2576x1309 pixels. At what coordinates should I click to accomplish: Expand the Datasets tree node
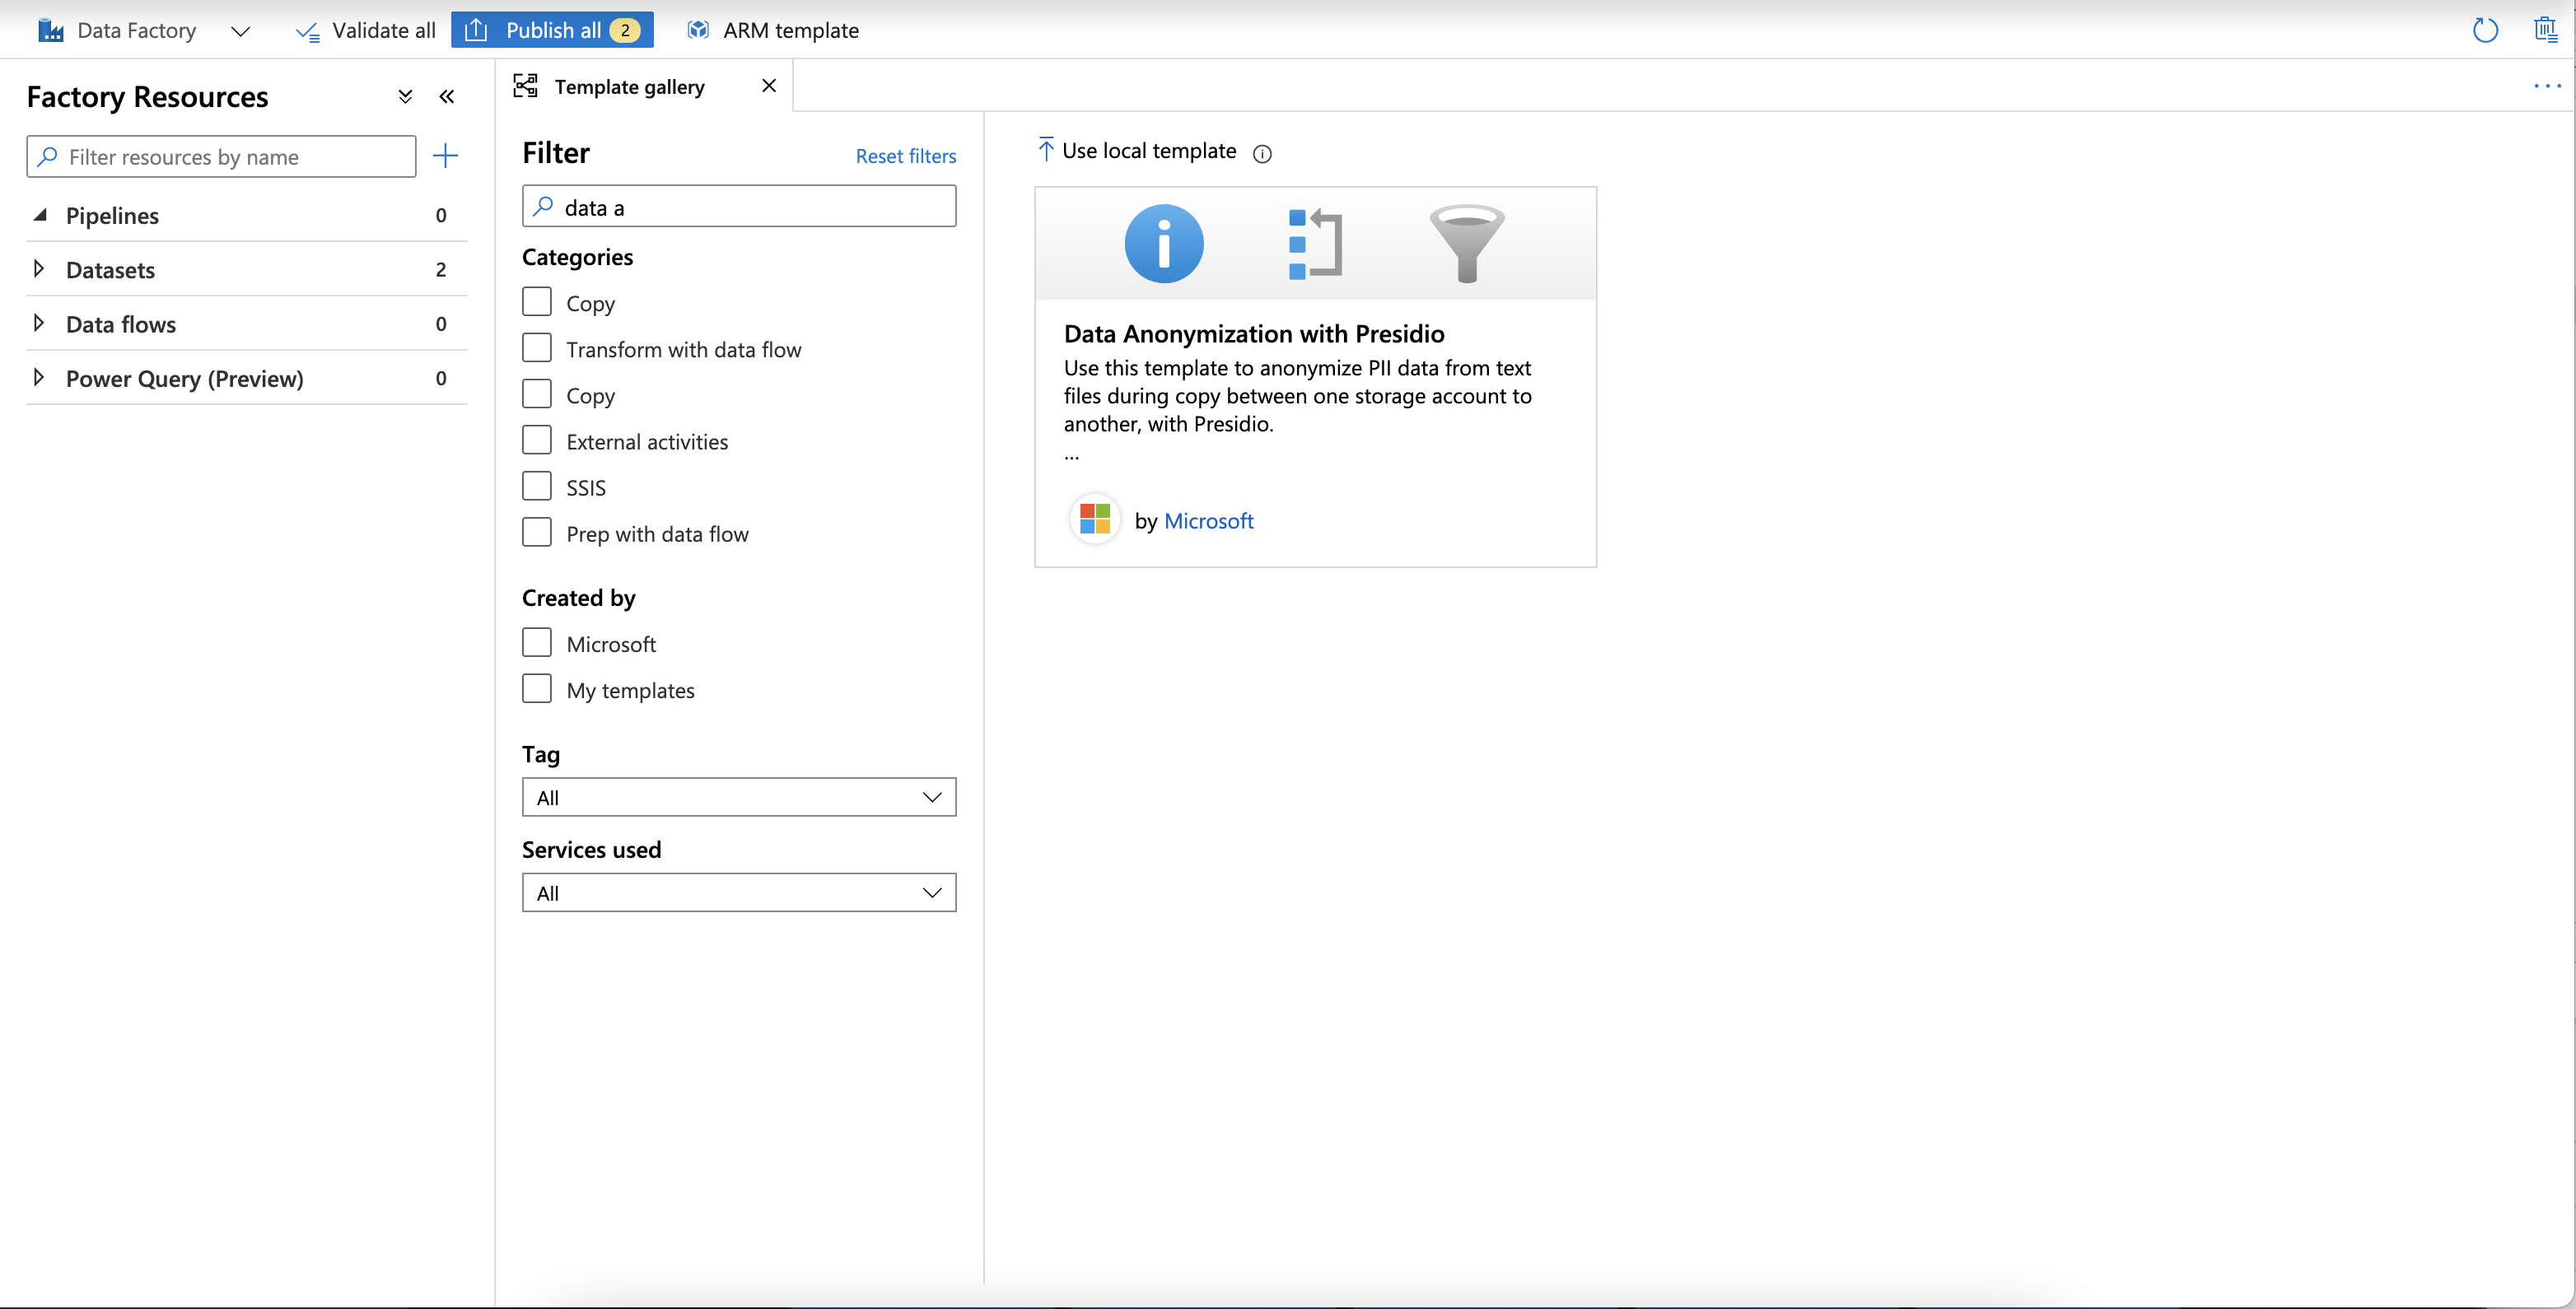(39, 269)
